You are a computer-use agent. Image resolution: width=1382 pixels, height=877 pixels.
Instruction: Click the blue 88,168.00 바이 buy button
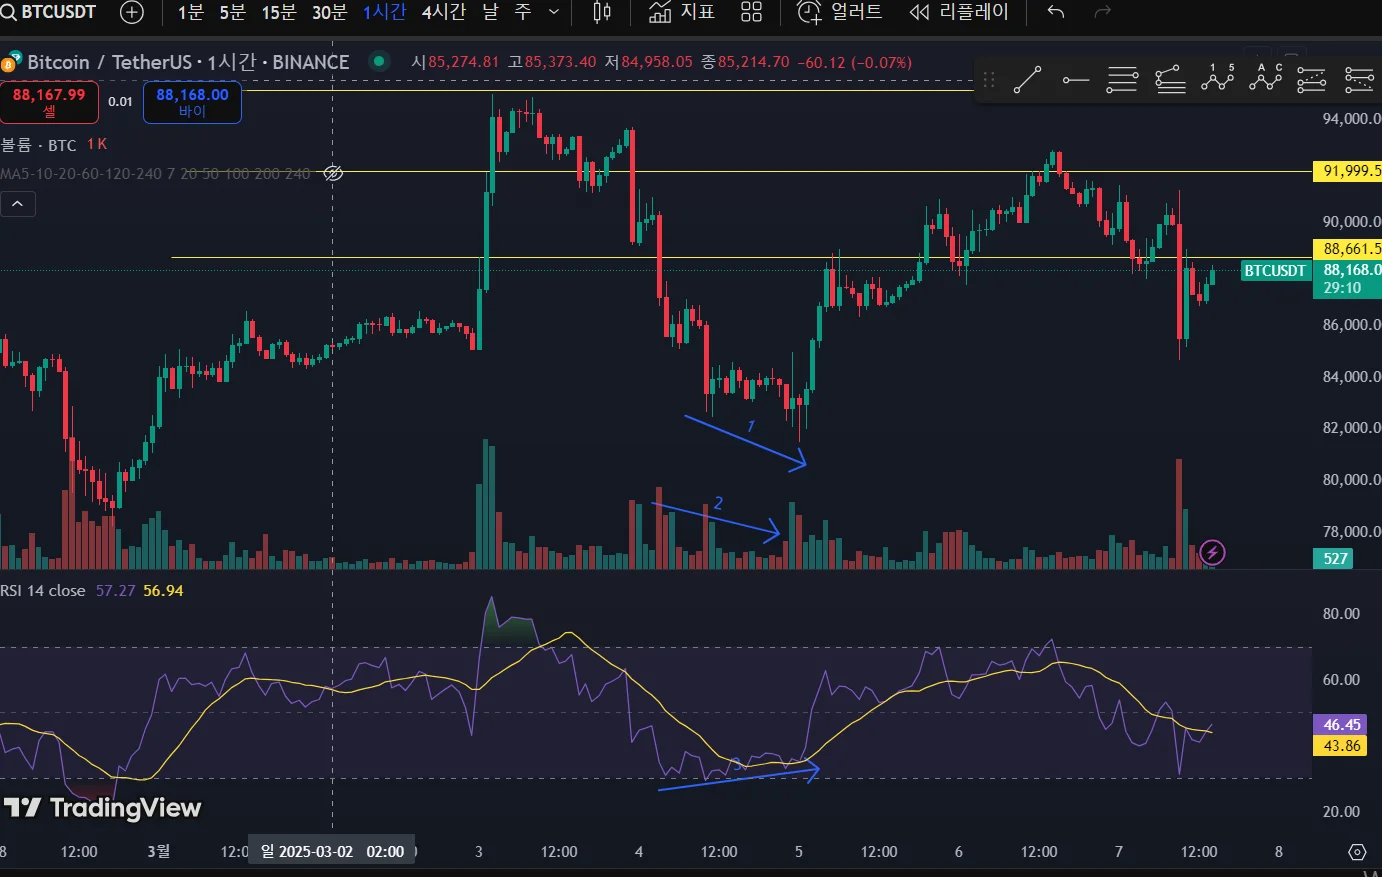click(x=192, y=102)
